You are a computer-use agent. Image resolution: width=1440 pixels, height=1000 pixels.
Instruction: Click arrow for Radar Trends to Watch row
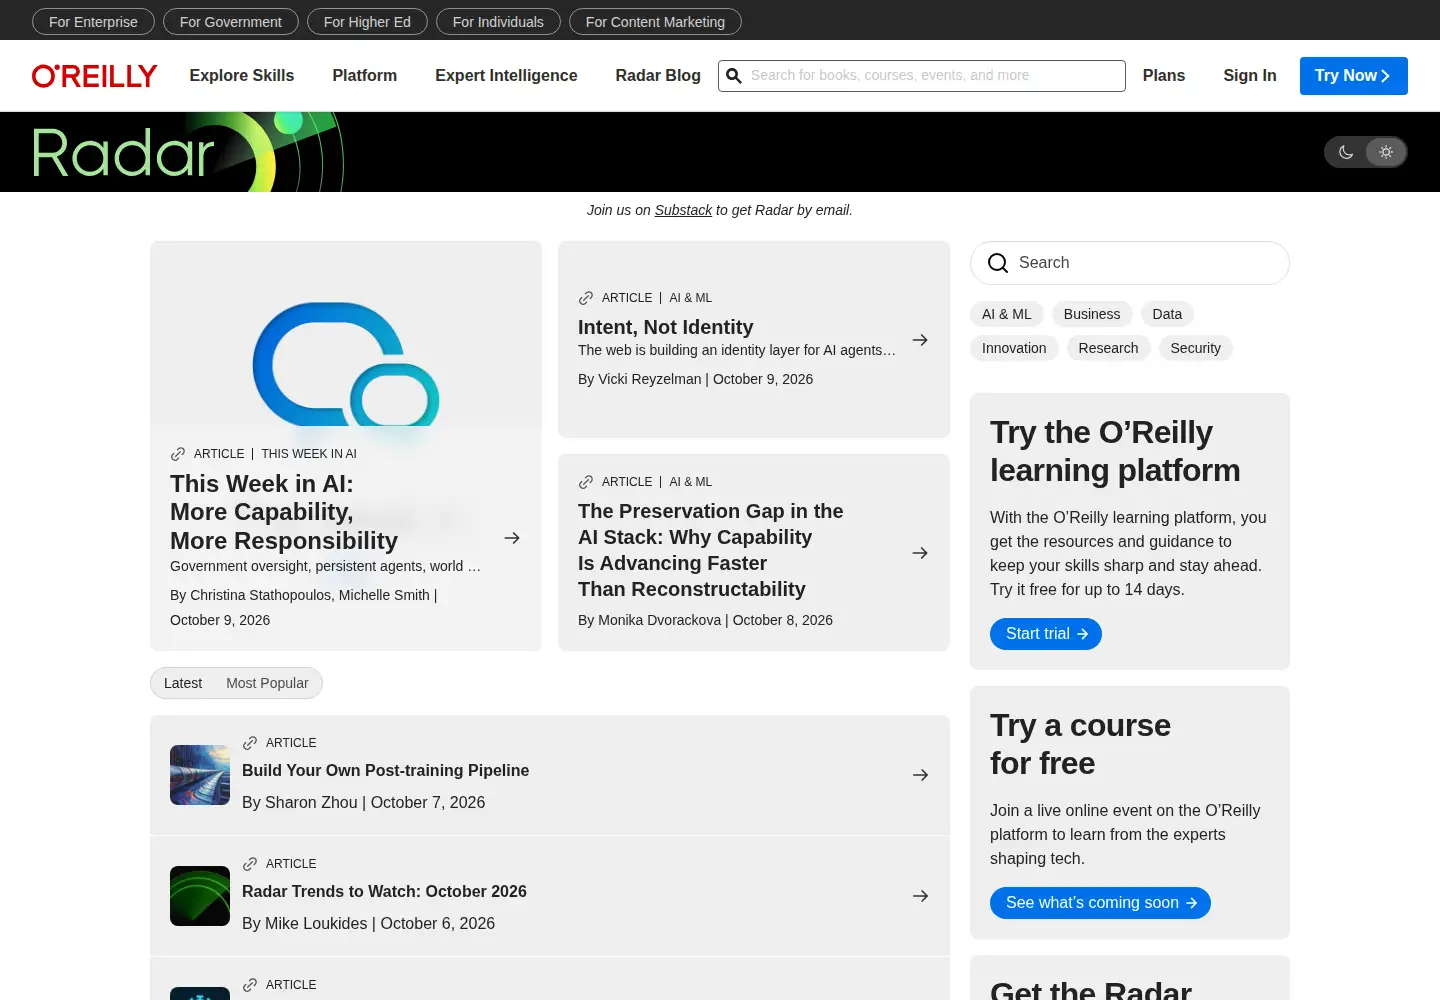coord(921,896)
